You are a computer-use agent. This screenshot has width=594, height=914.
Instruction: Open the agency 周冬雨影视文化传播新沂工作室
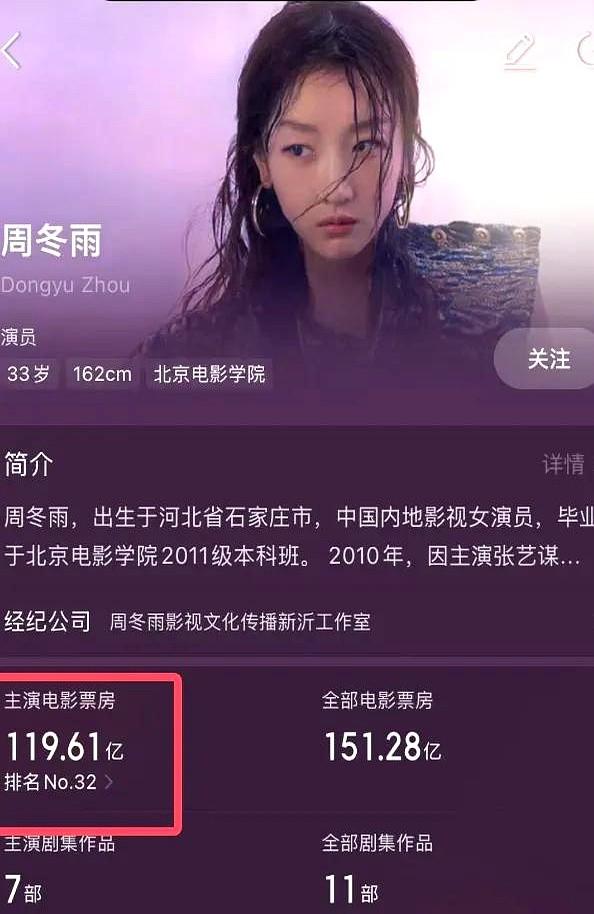[x=240, y=621]
